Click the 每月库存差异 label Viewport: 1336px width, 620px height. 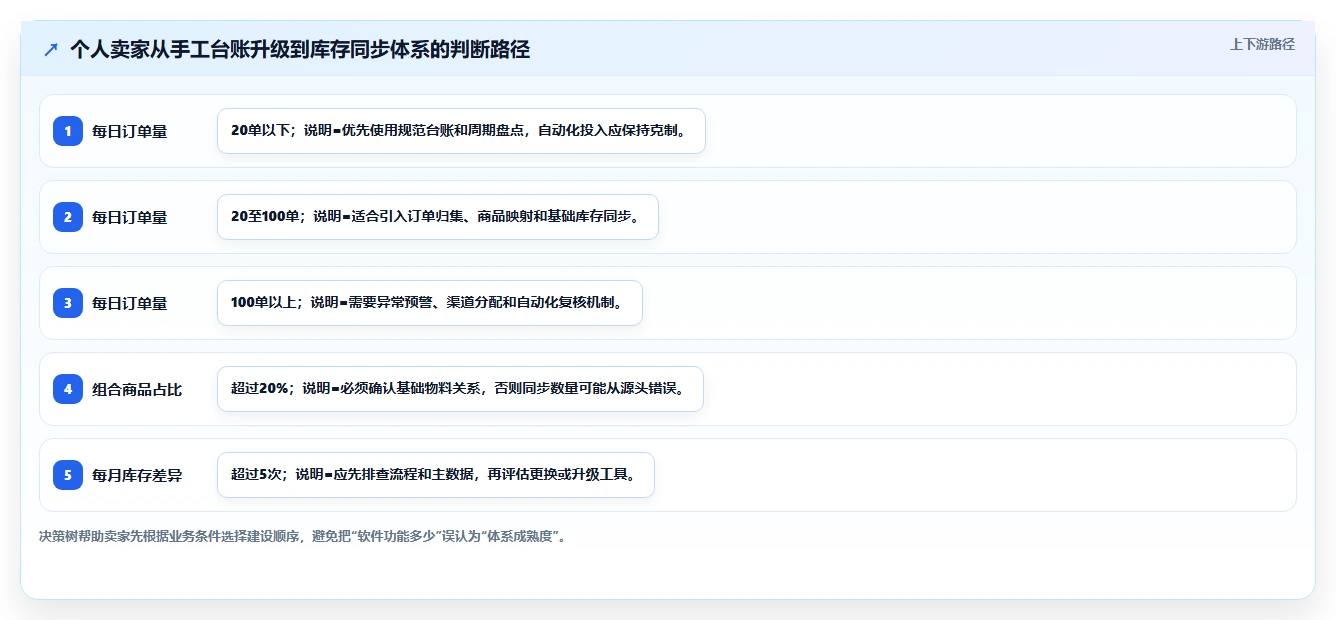(x=137, y=475)
